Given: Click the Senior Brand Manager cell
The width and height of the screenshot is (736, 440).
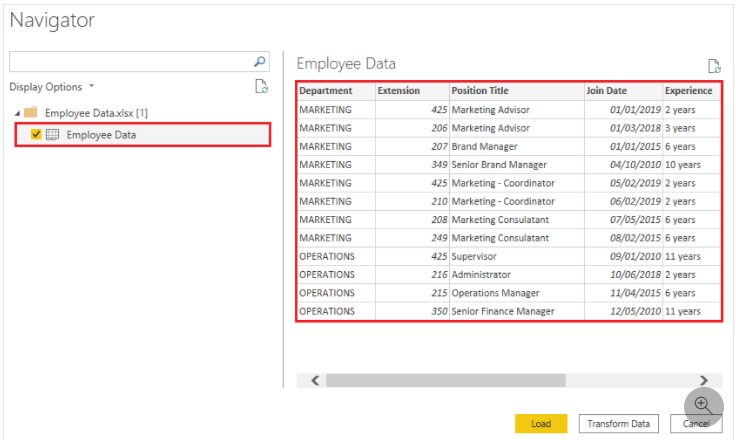Looking at the screenshot, I should point(517,165).
